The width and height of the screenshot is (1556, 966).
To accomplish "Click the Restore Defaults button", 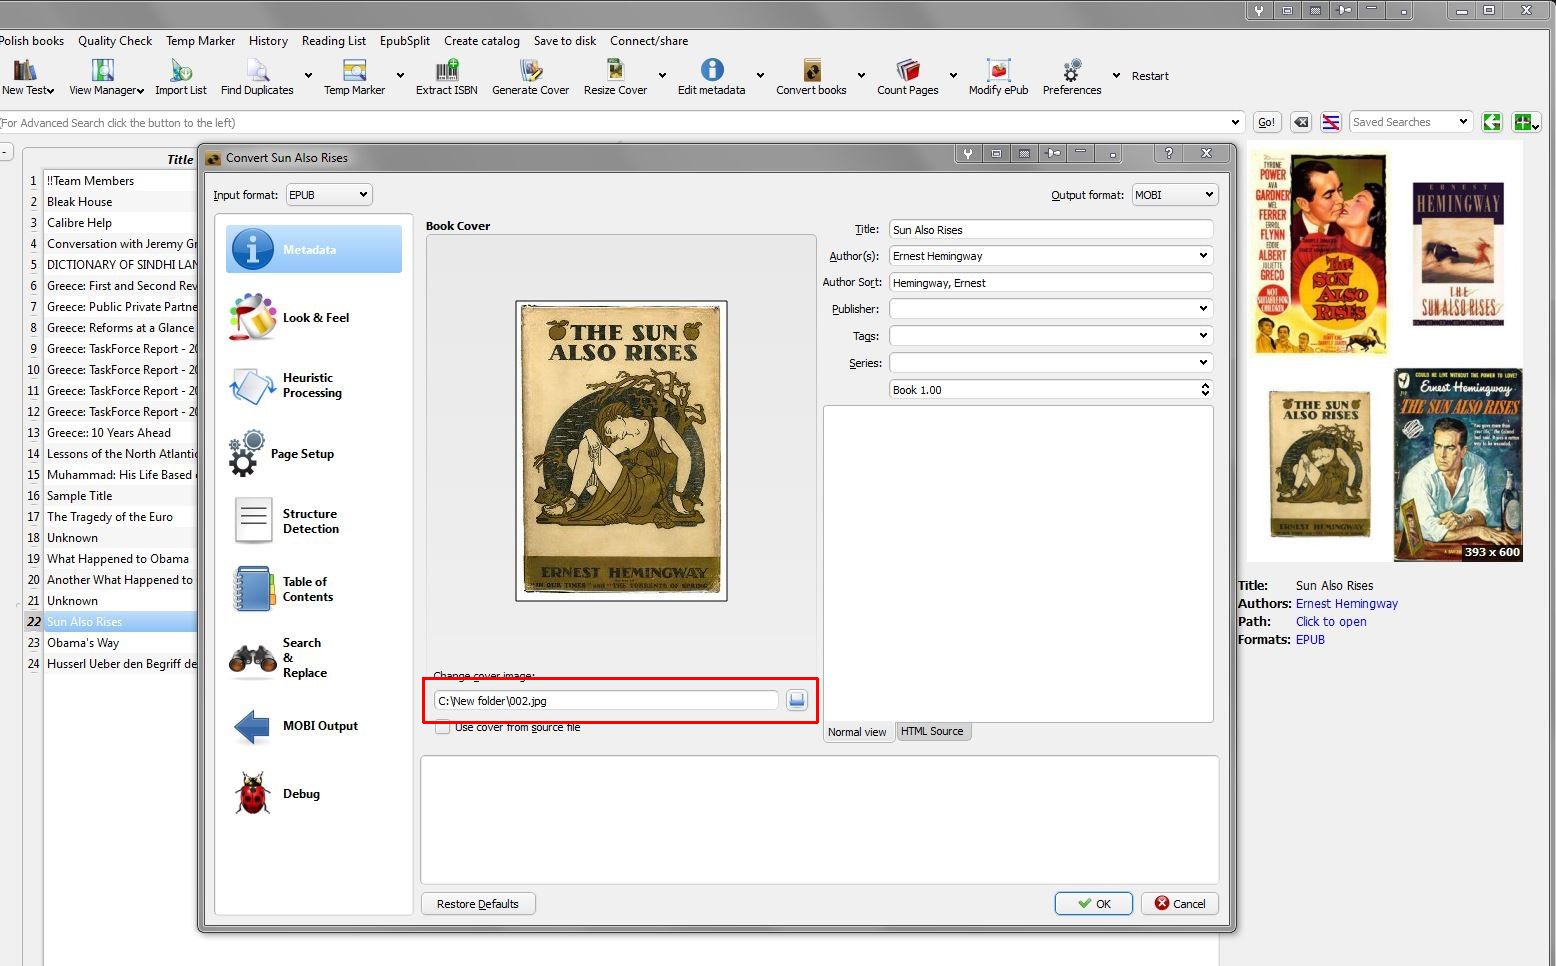I will point(478,904).
